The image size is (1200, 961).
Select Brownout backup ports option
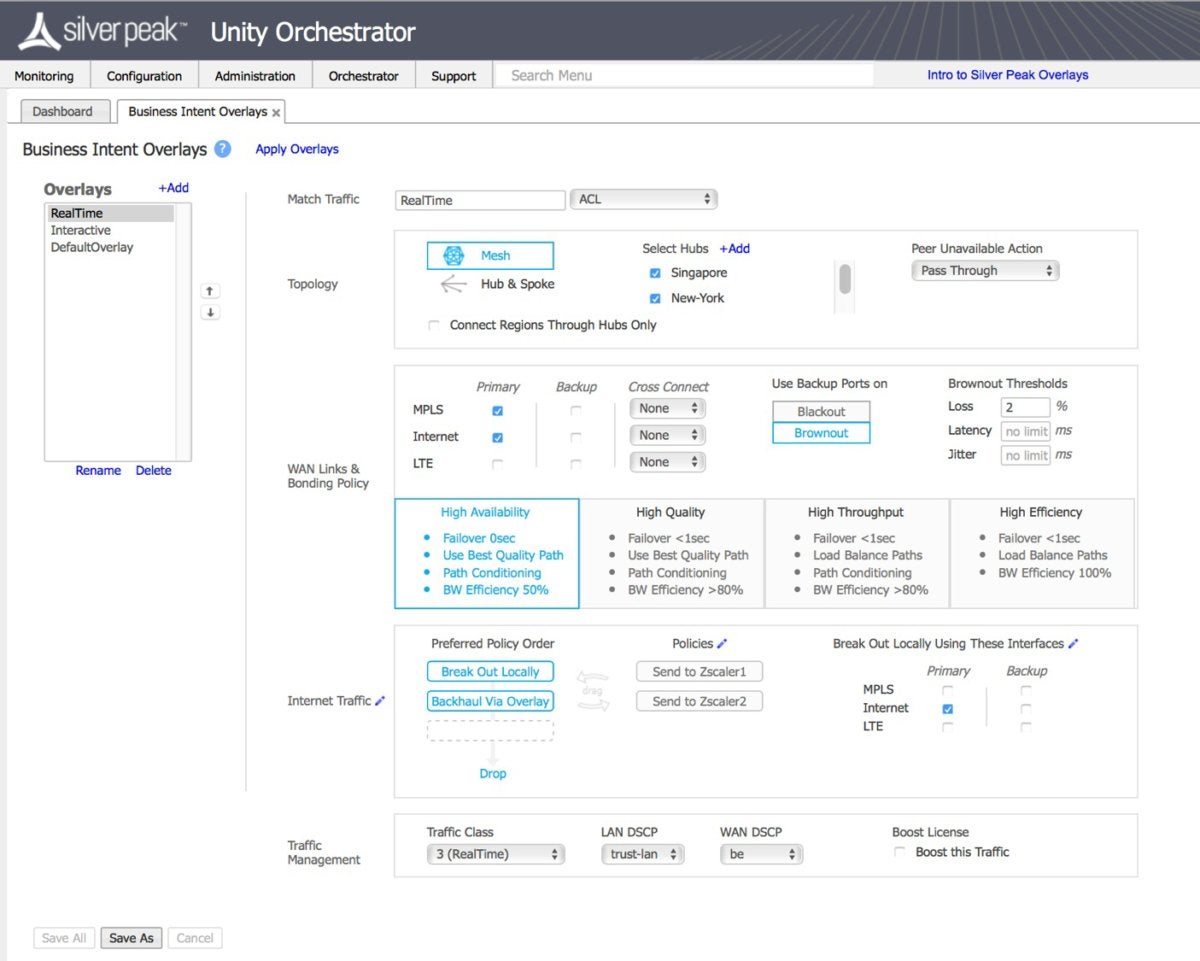[x=821, y=433]
